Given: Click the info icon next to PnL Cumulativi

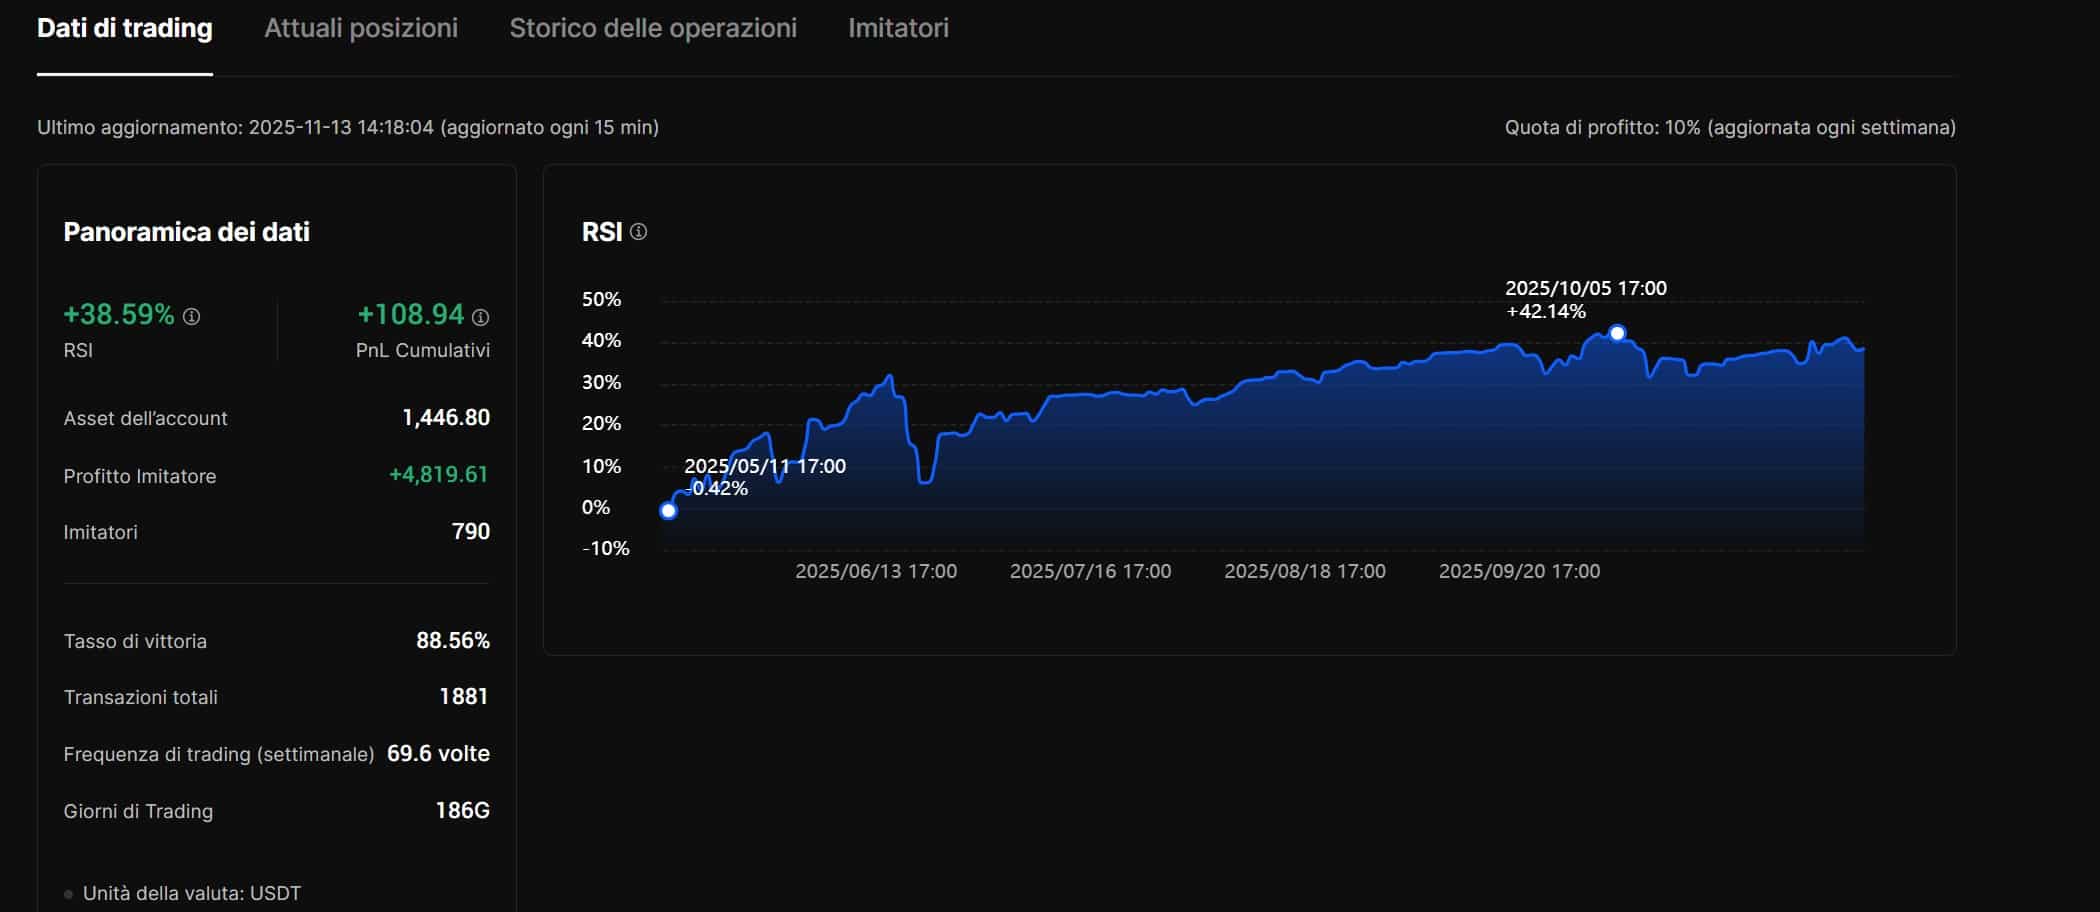Looking at the screenshot, I should [x=479, y=318].
